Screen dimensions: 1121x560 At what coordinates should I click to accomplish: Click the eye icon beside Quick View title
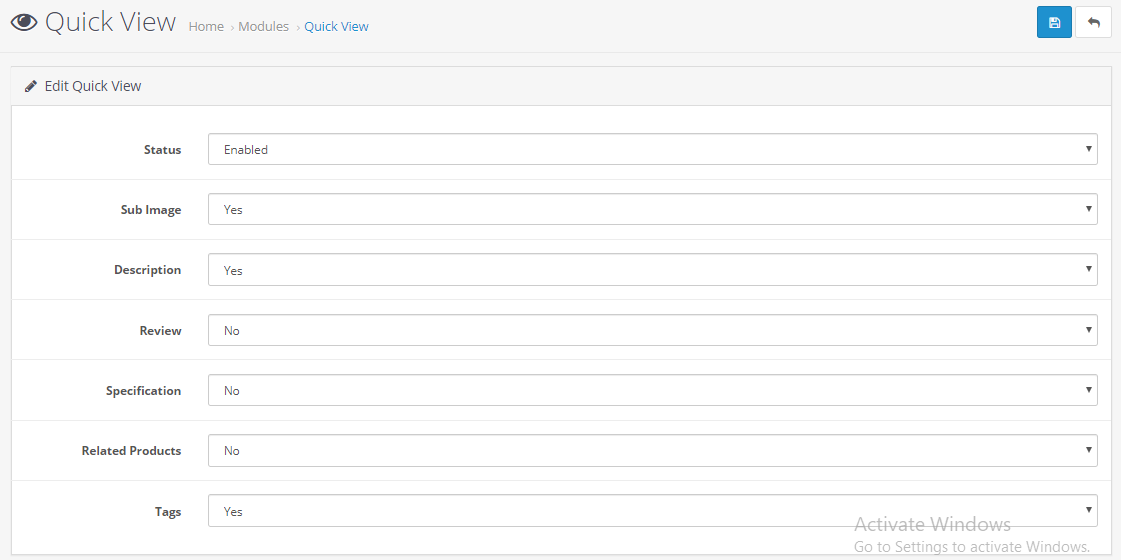point(24,22)
